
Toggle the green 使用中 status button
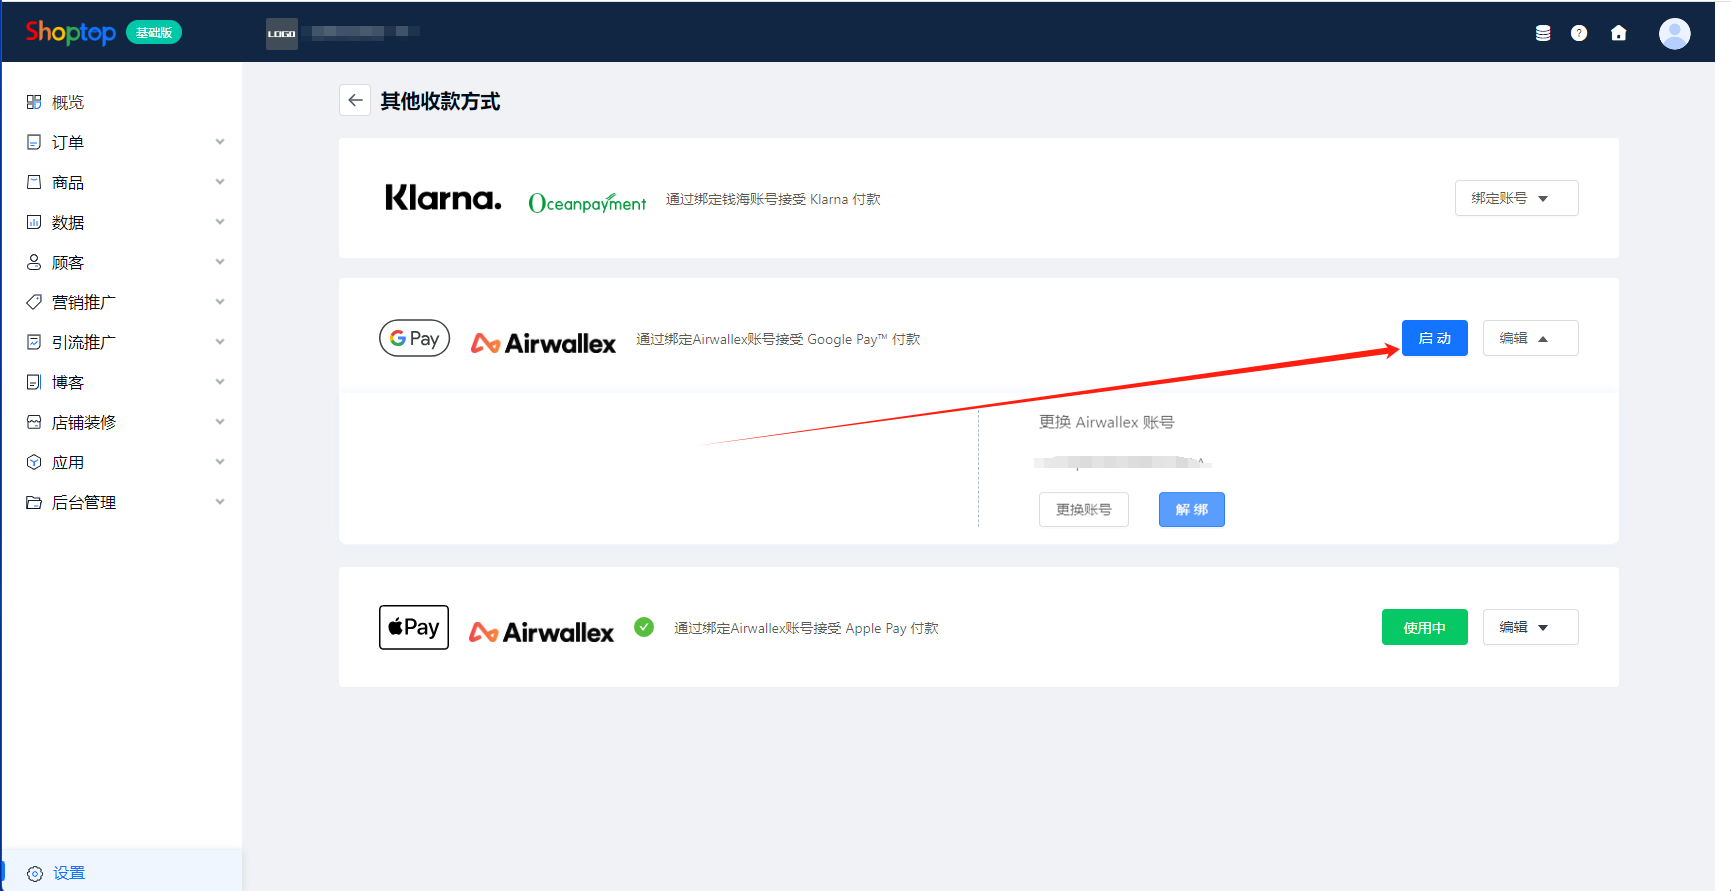tap(1424, 627)
